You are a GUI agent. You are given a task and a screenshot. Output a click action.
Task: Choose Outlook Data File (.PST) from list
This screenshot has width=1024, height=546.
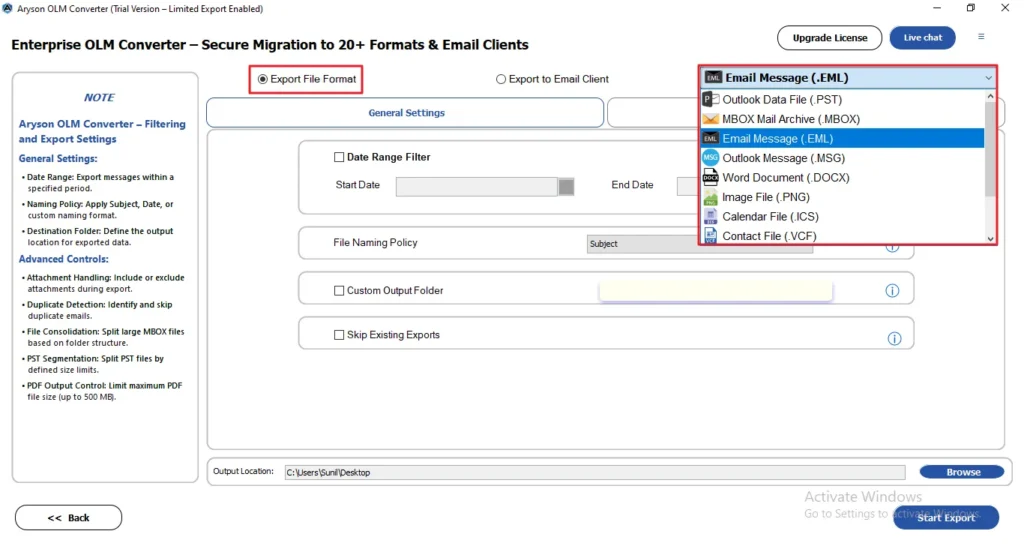click(842, 99)
